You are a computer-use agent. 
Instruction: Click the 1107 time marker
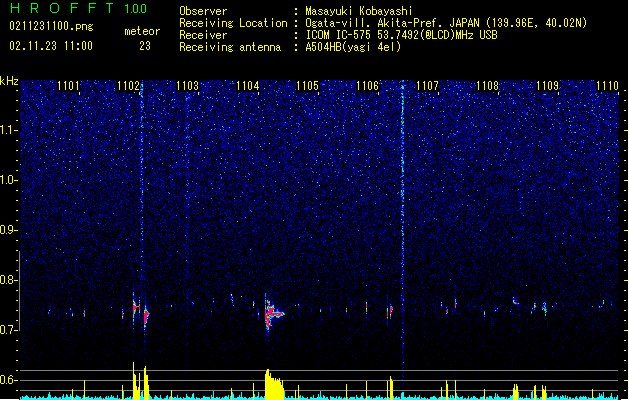(x=428, y=86)
